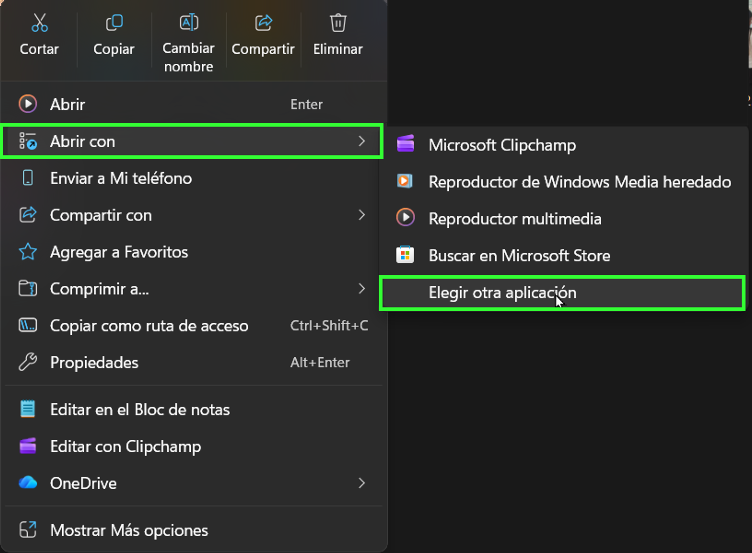
Task: Click the path icon beside Copiar como ruta
Action: click(x=28, y=326)
